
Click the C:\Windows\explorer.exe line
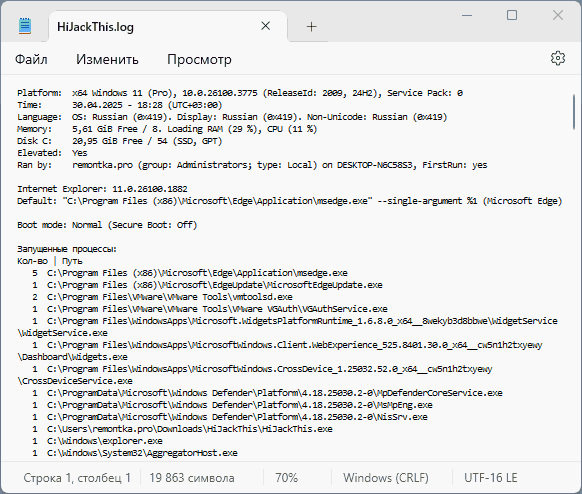click(x=97, y=441)
